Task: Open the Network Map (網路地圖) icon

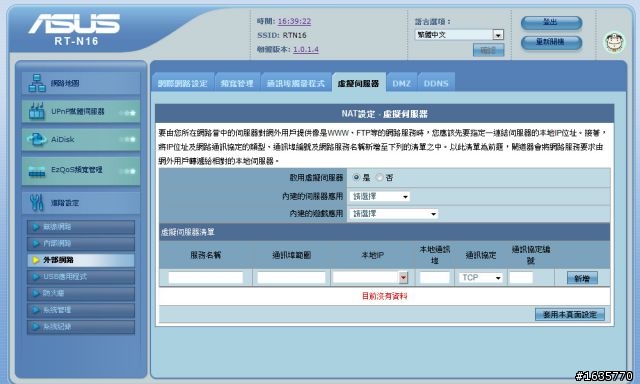Action: coord(37,83)
